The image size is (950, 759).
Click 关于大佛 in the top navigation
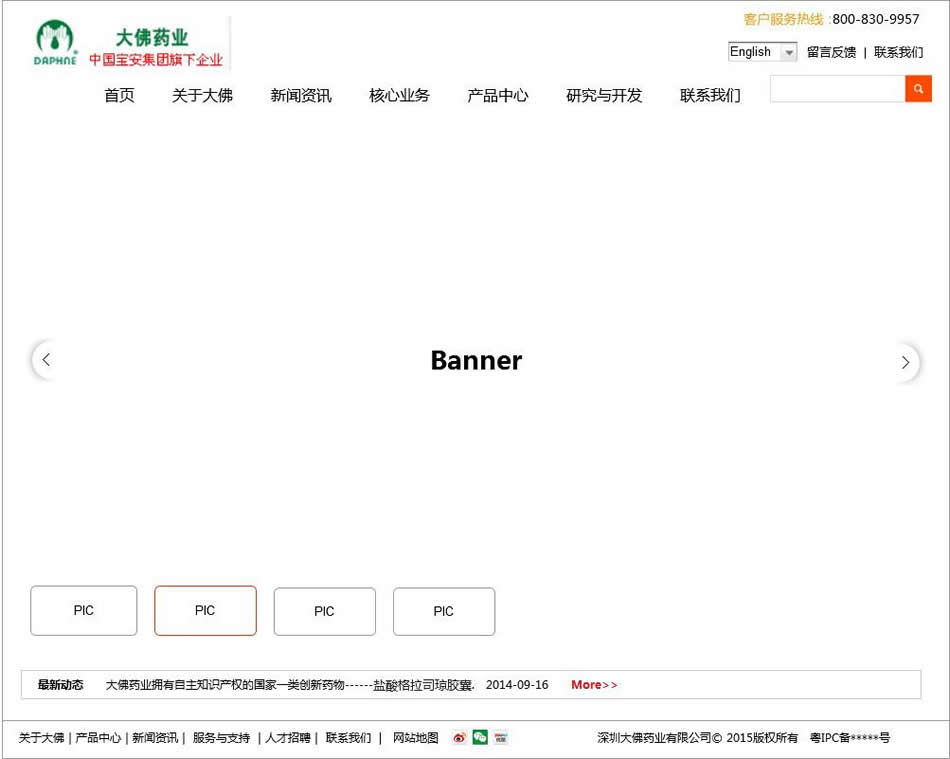pos(199,96)
